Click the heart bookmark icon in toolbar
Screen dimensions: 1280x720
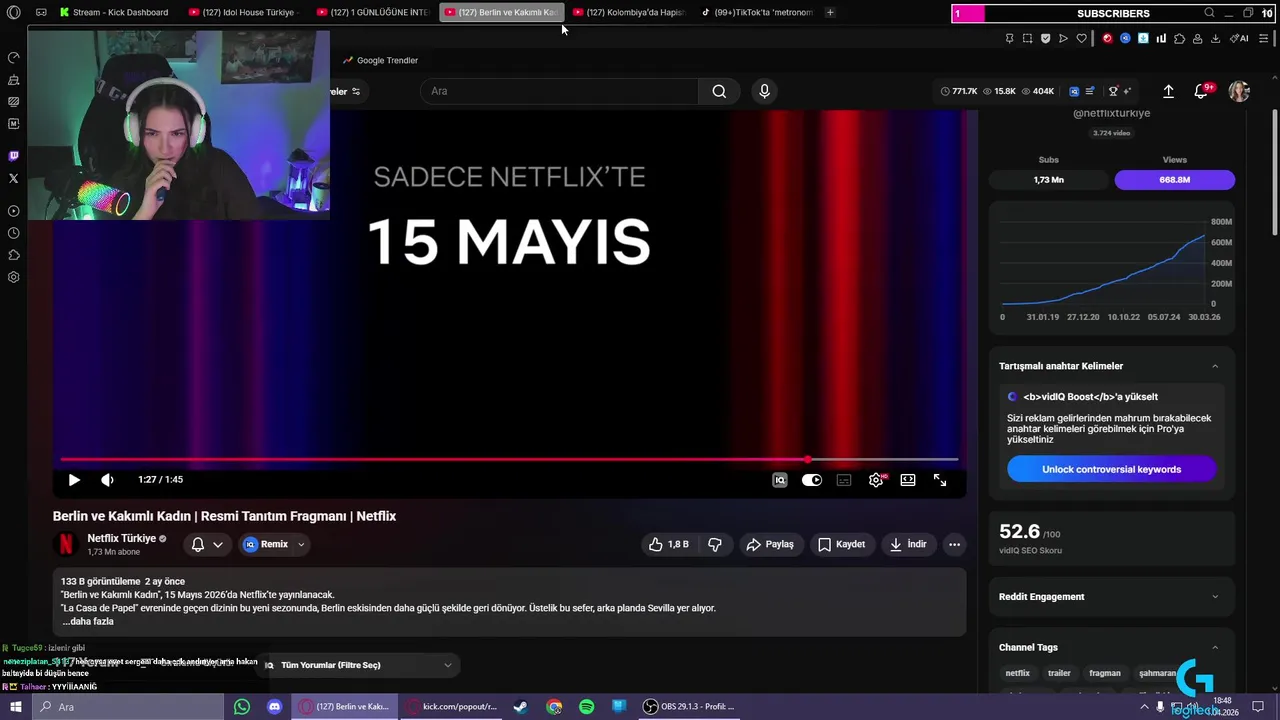pos(1081,38)
